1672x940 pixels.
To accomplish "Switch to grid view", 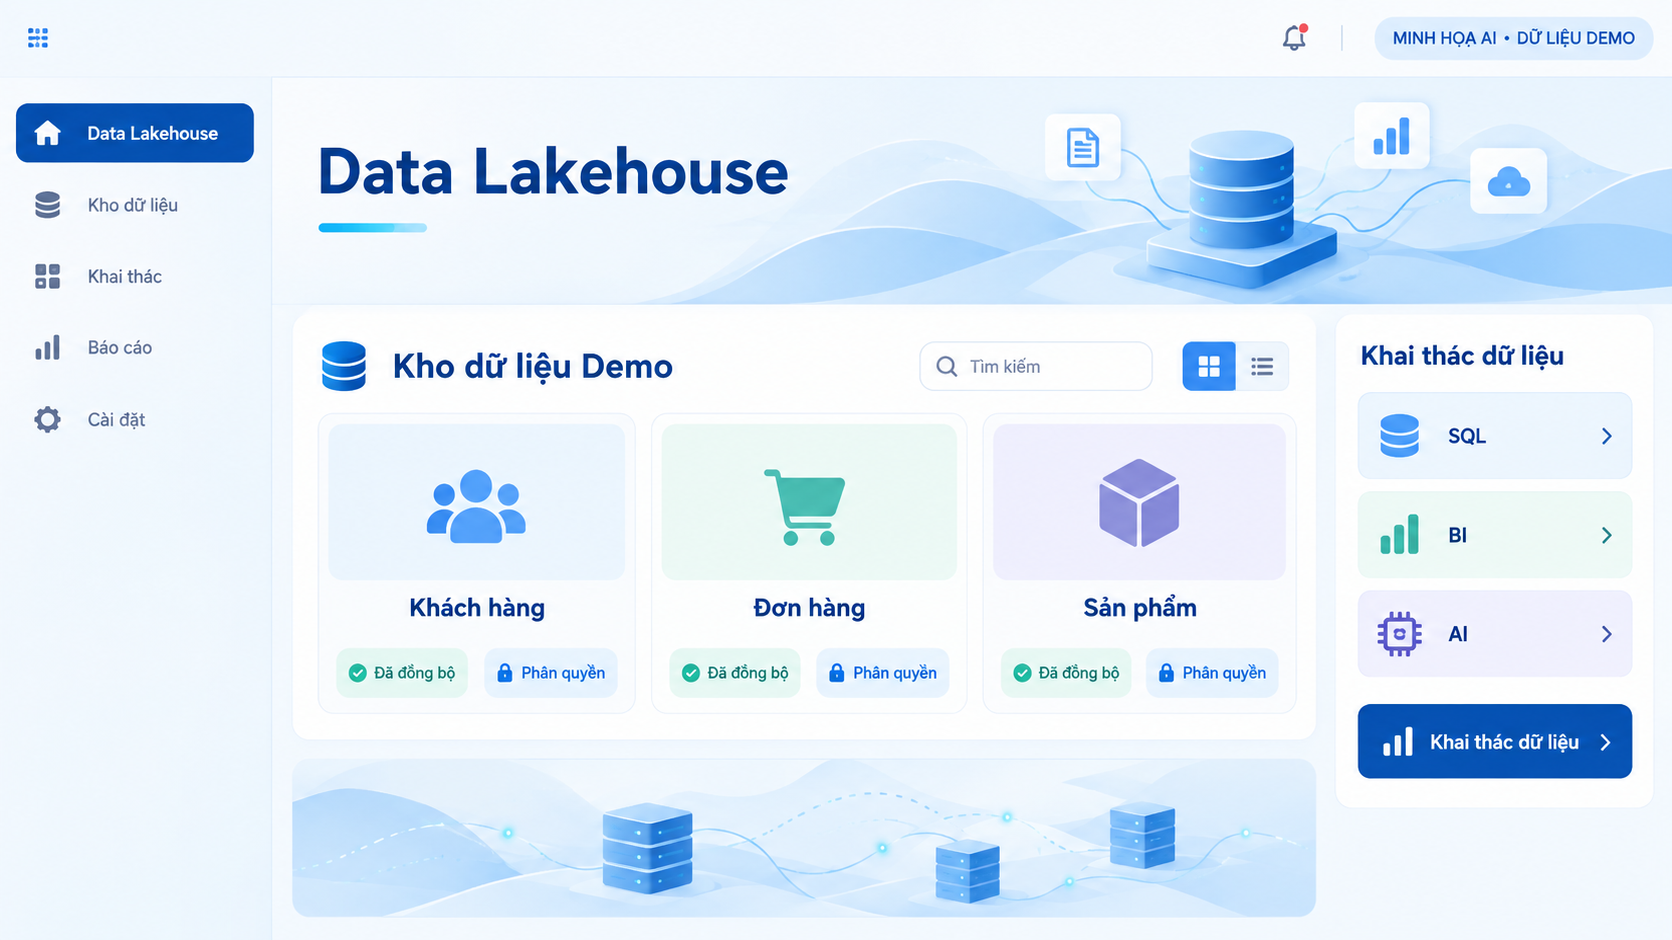I will (1209, 366).
